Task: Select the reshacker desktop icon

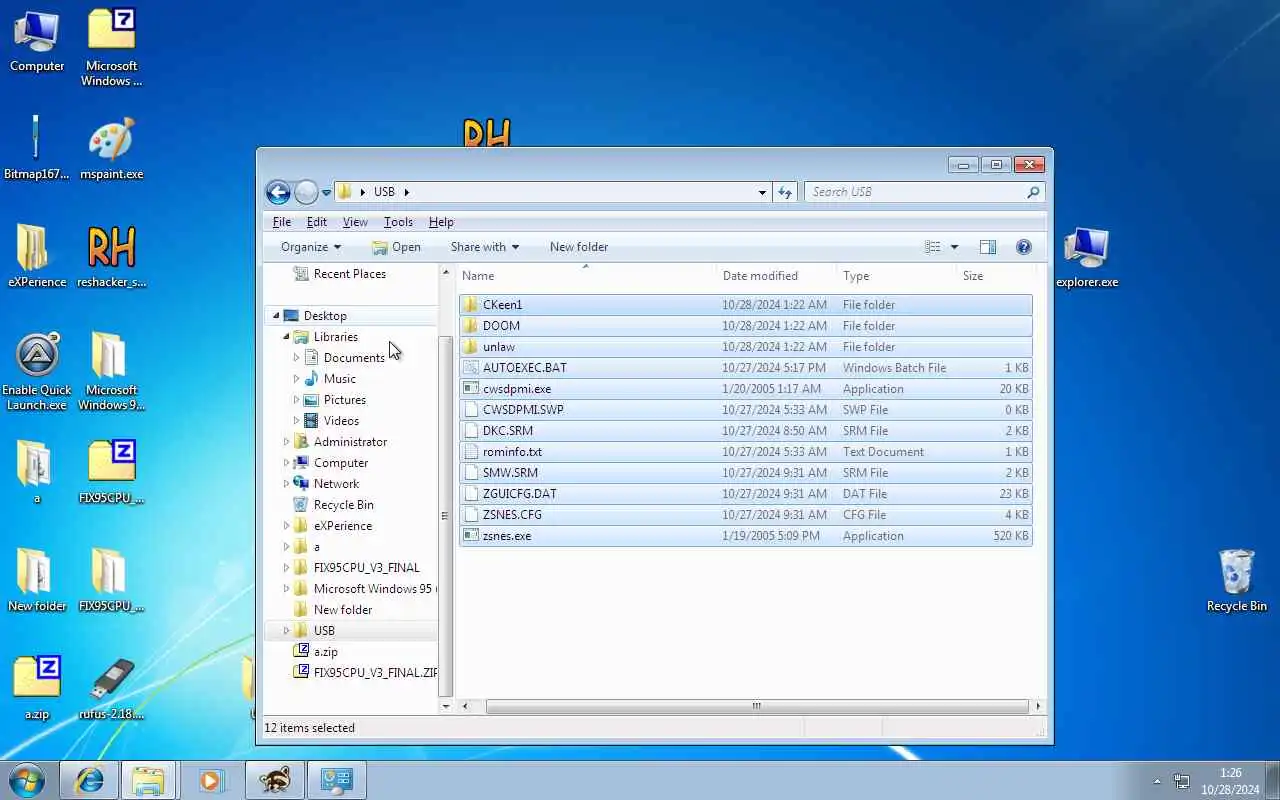Action: 112,258
